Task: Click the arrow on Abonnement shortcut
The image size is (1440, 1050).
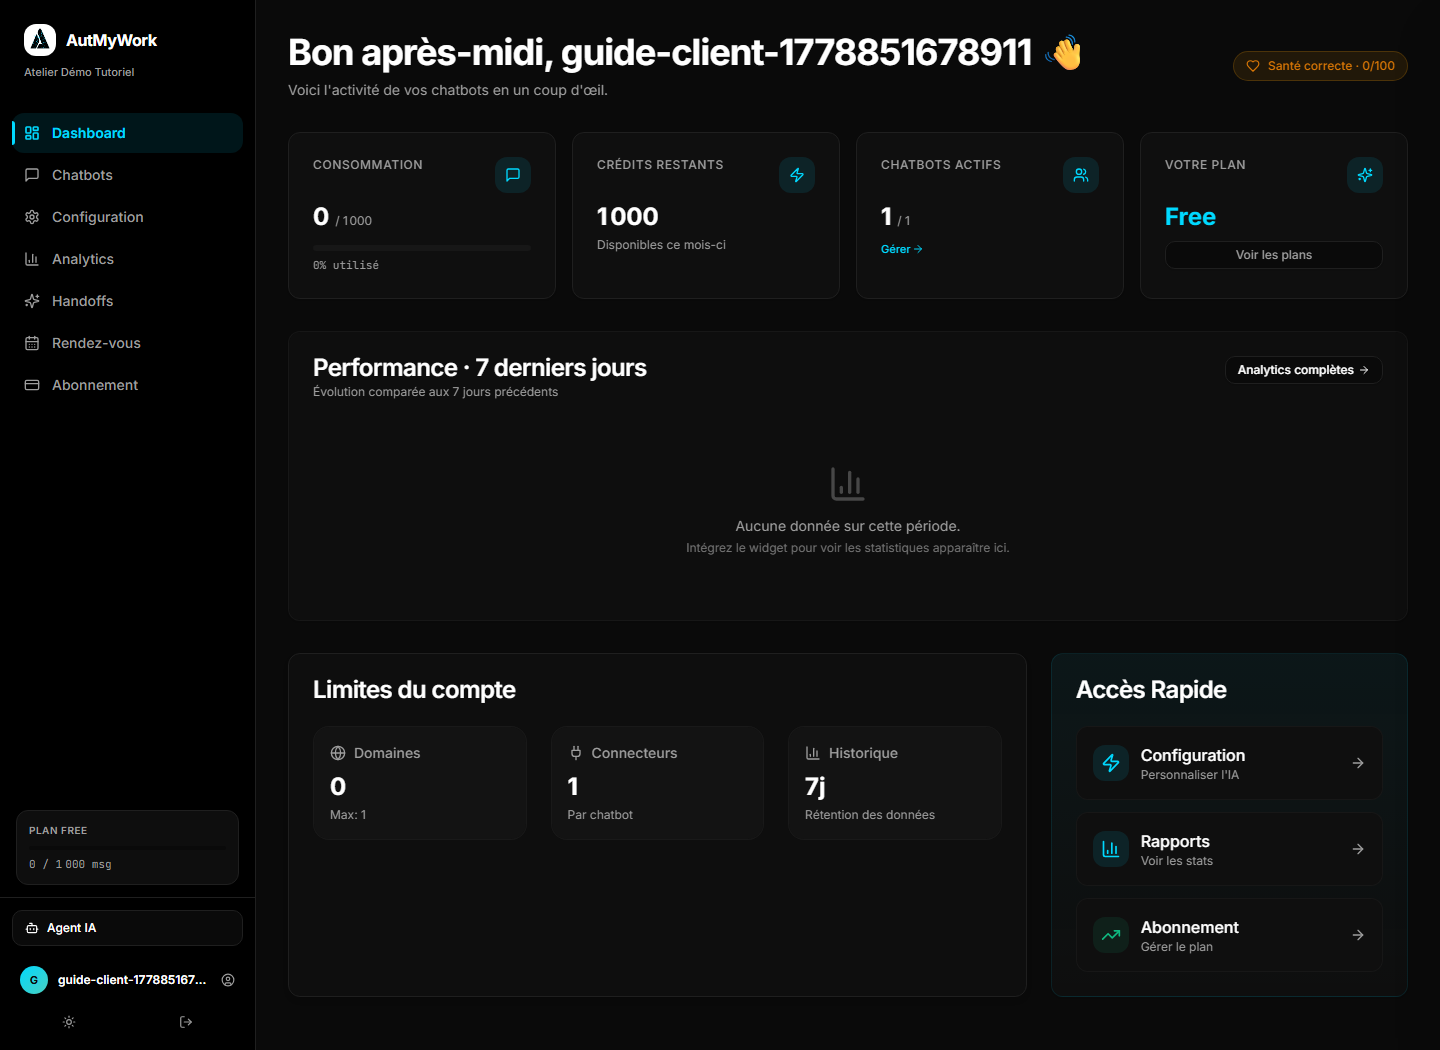Action: [1358, 935]
